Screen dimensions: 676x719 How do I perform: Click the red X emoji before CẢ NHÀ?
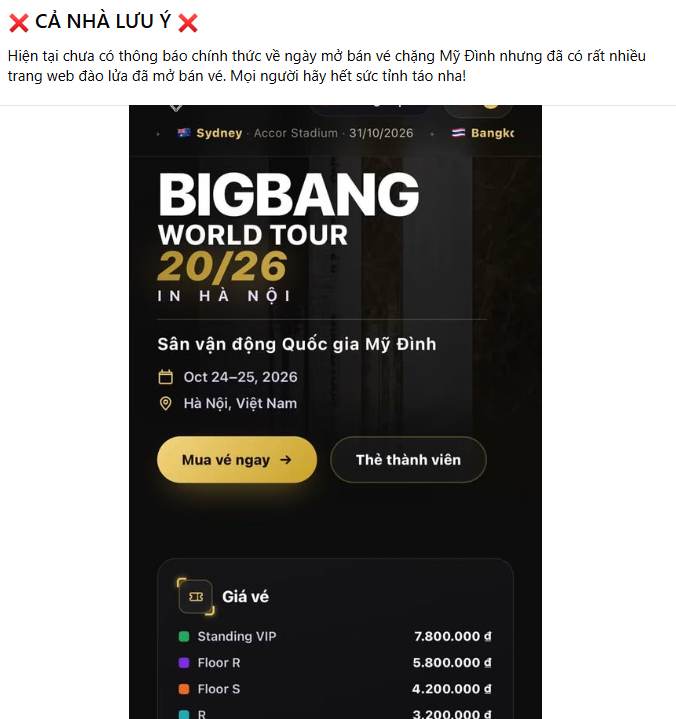(x=19, y=22)
